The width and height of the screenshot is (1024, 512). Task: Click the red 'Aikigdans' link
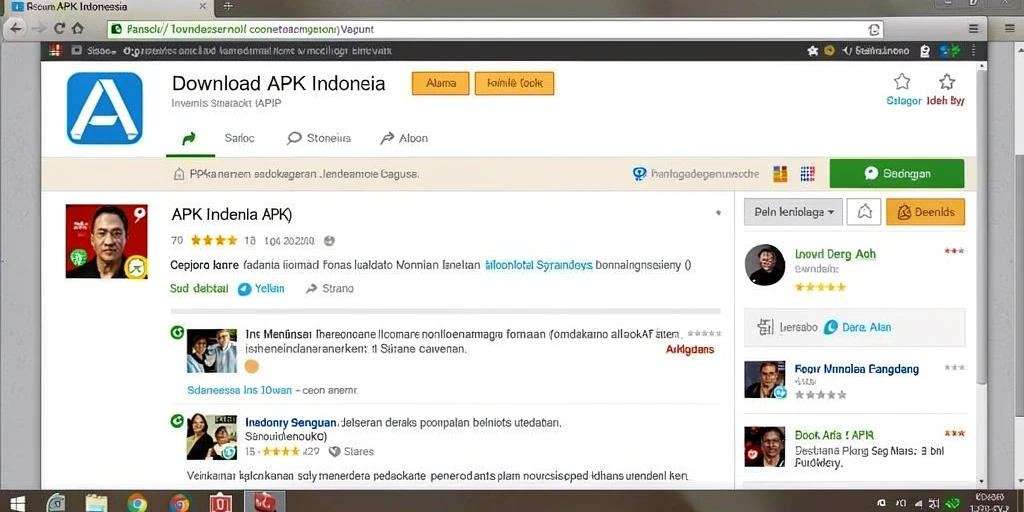click(690, 349)
